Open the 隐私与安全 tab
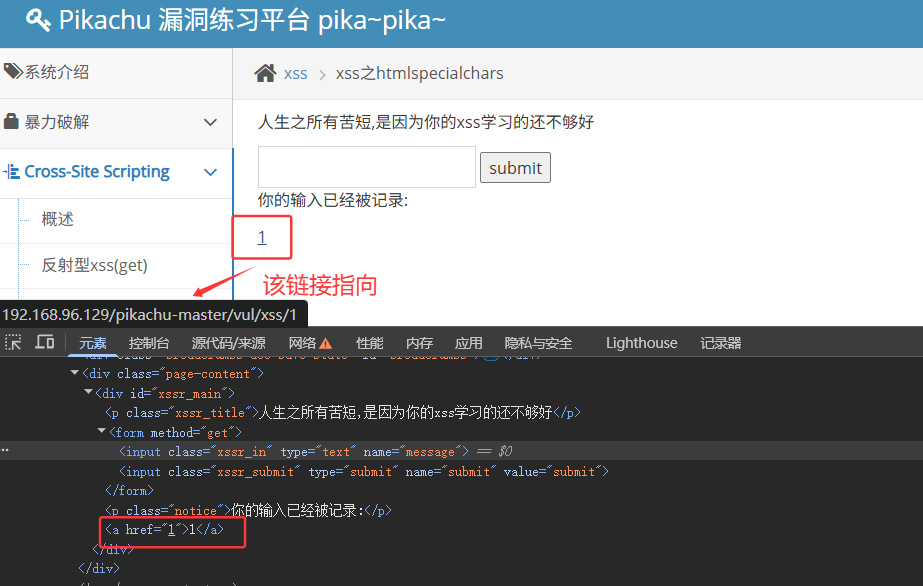This screenshot has width=923, height=586. pos(538,343)
